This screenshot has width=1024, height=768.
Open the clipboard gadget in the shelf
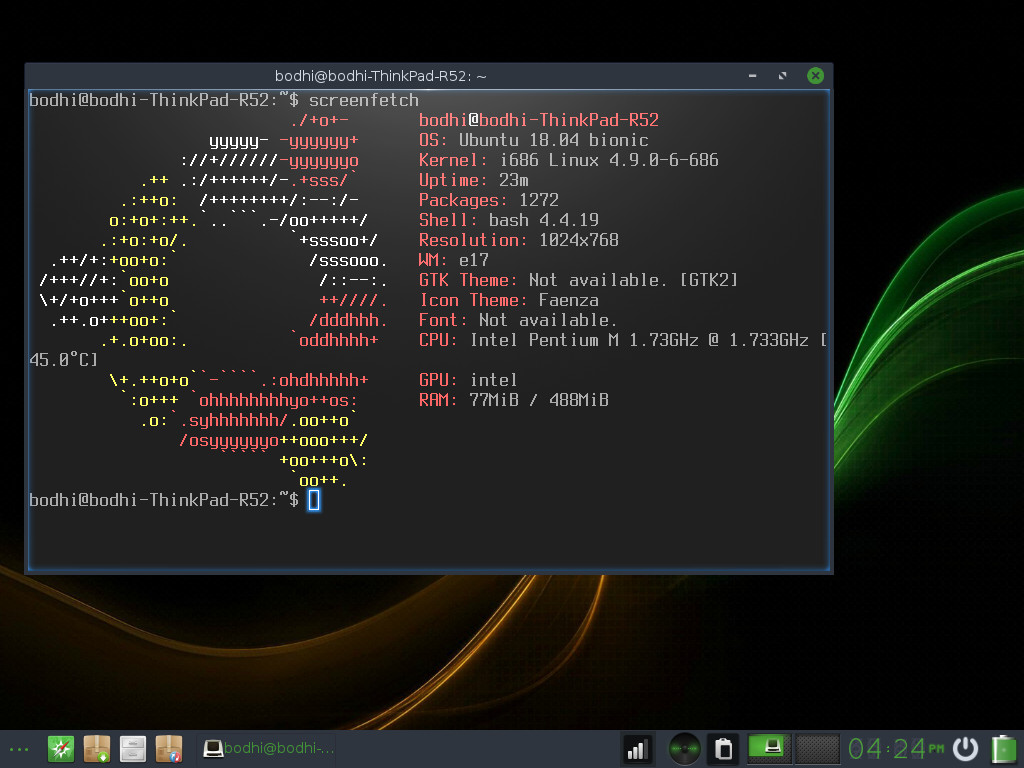pos(723,749)
